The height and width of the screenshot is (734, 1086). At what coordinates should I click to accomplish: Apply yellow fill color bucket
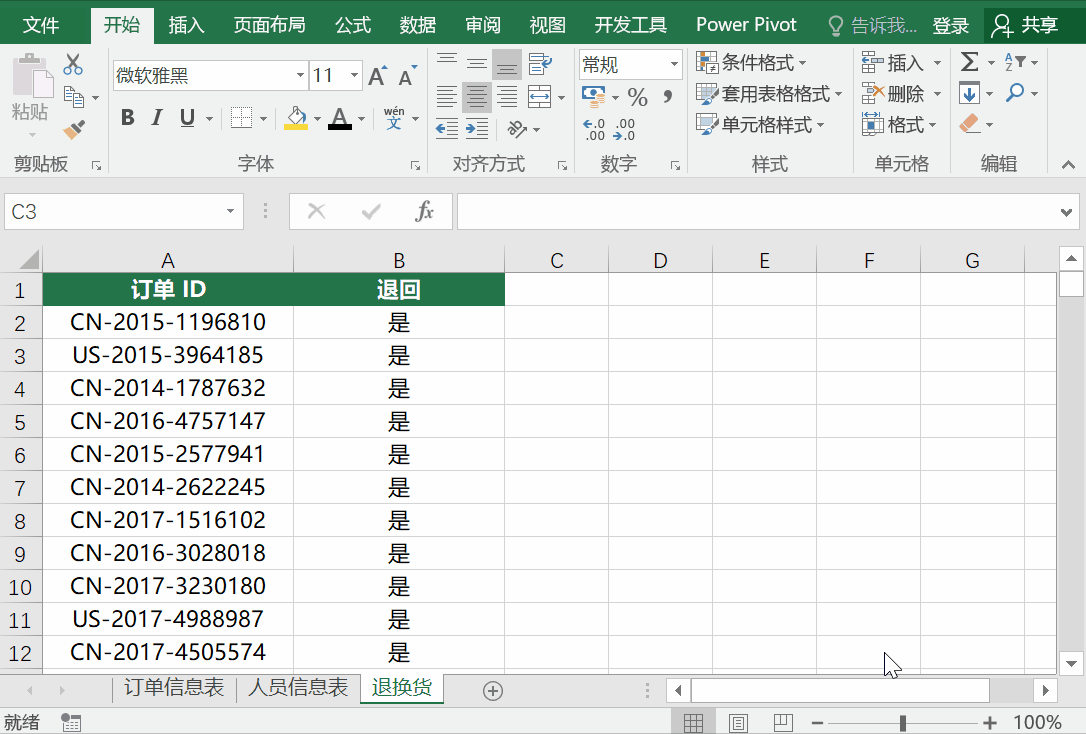point(296,118)
